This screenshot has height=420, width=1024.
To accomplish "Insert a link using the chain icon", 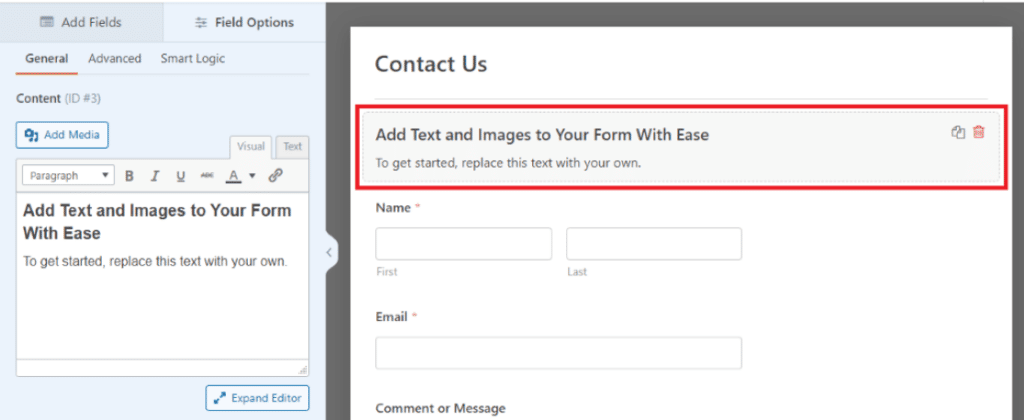I will tap(276, 175).
